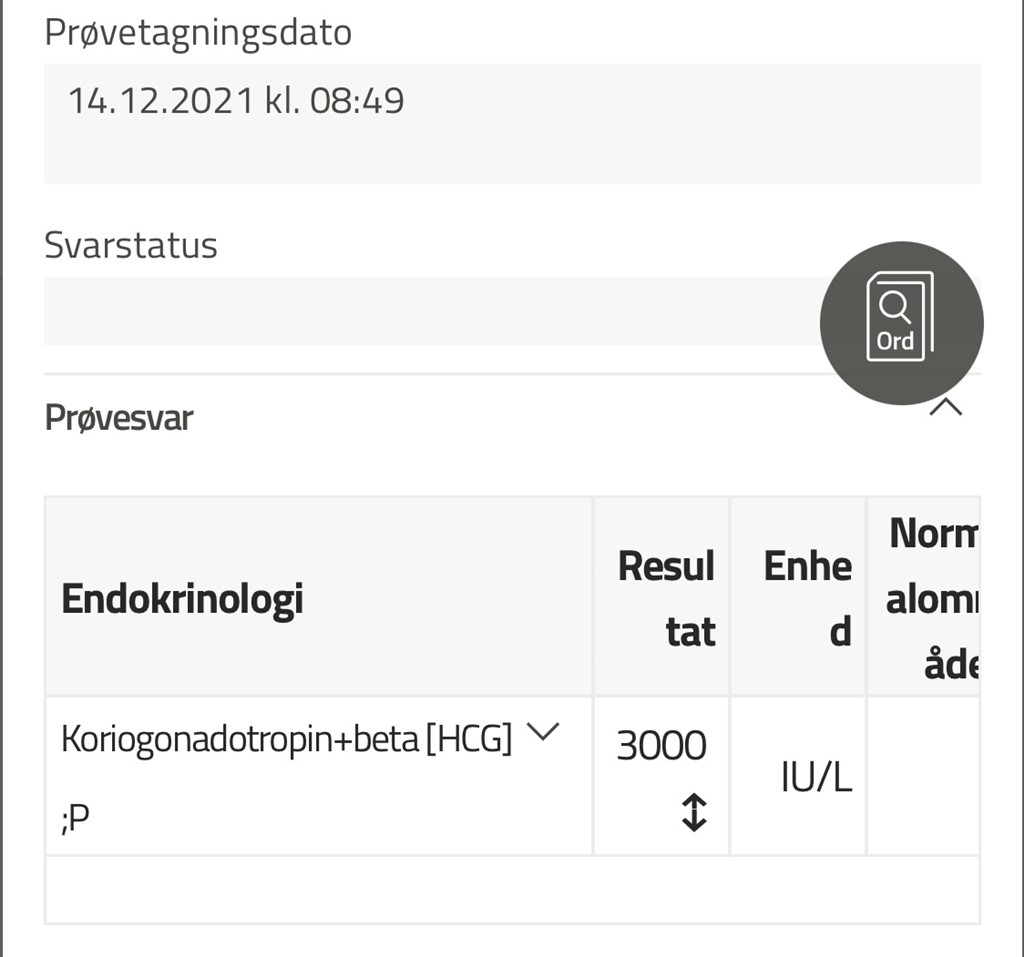This screenshot has height=957, width=1024.
Task: Select the 3000 result value
Action: click(x=661, y=746)
